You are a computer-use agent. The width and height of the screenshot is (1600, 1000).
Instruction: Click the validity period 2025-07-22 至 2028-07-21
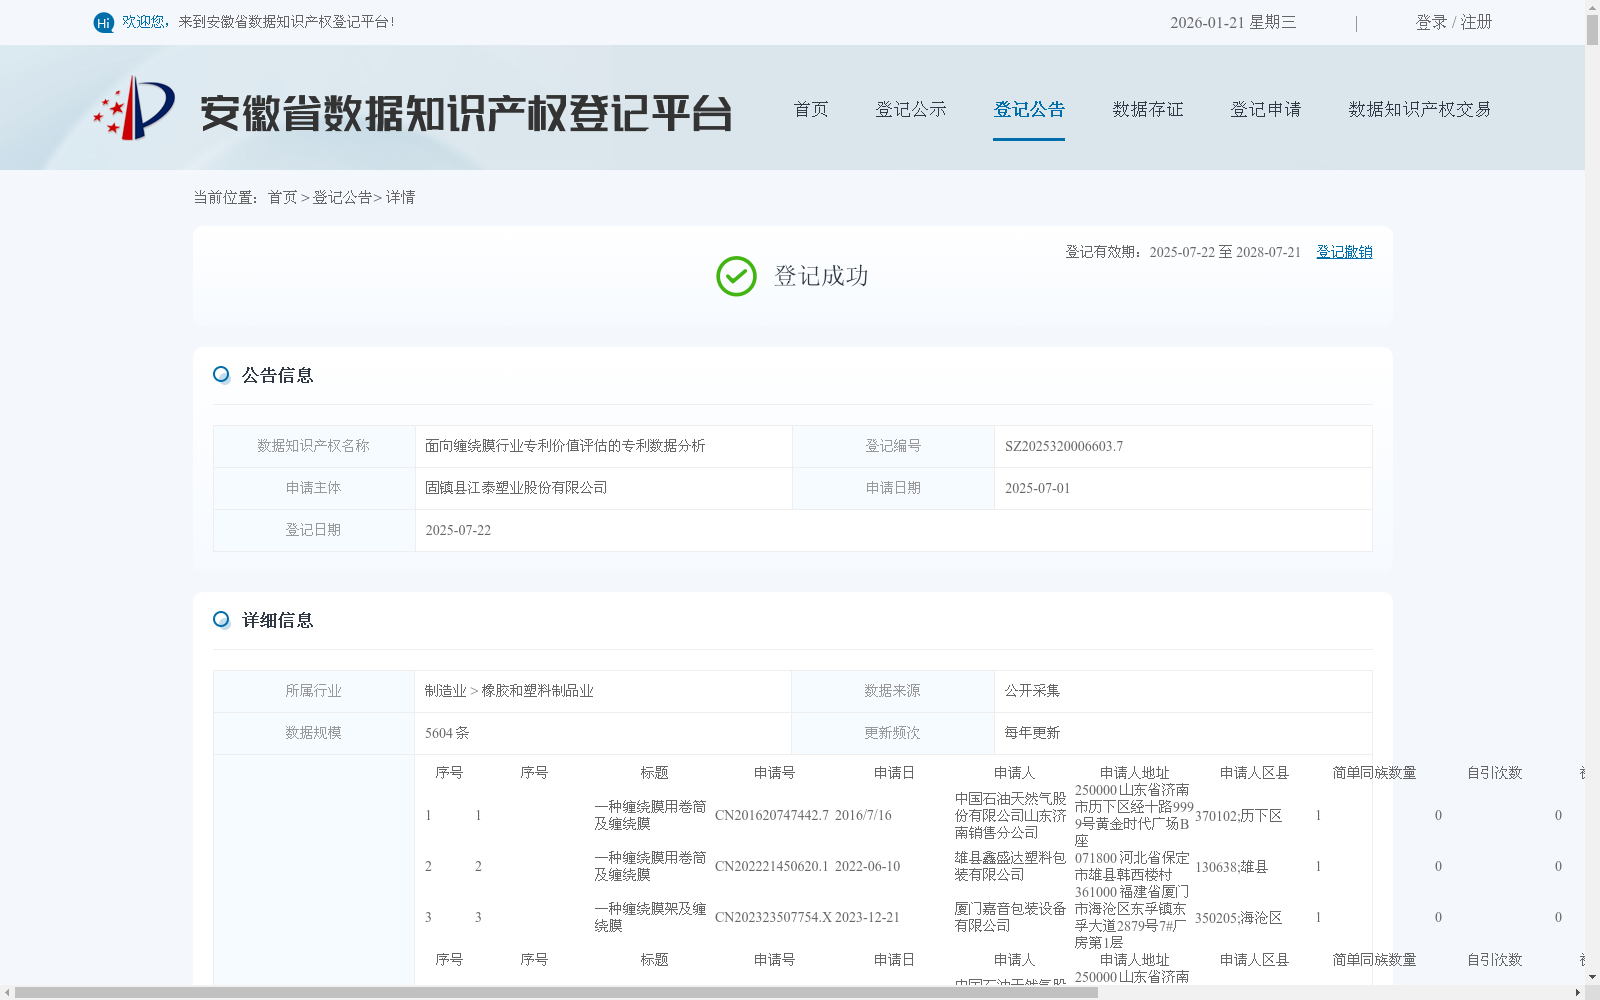1225,252
